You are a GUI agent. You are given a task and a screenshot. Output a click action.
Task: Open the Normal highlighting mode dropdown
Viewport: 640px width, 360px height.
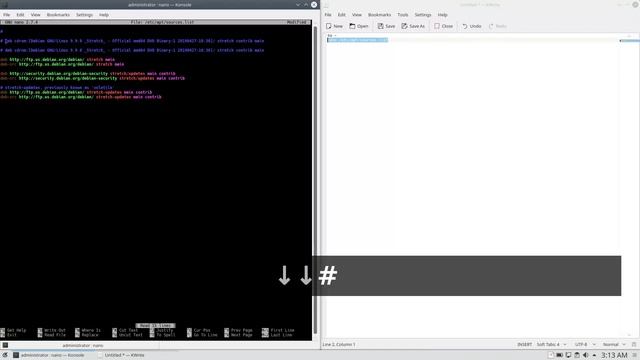point(614,344)
